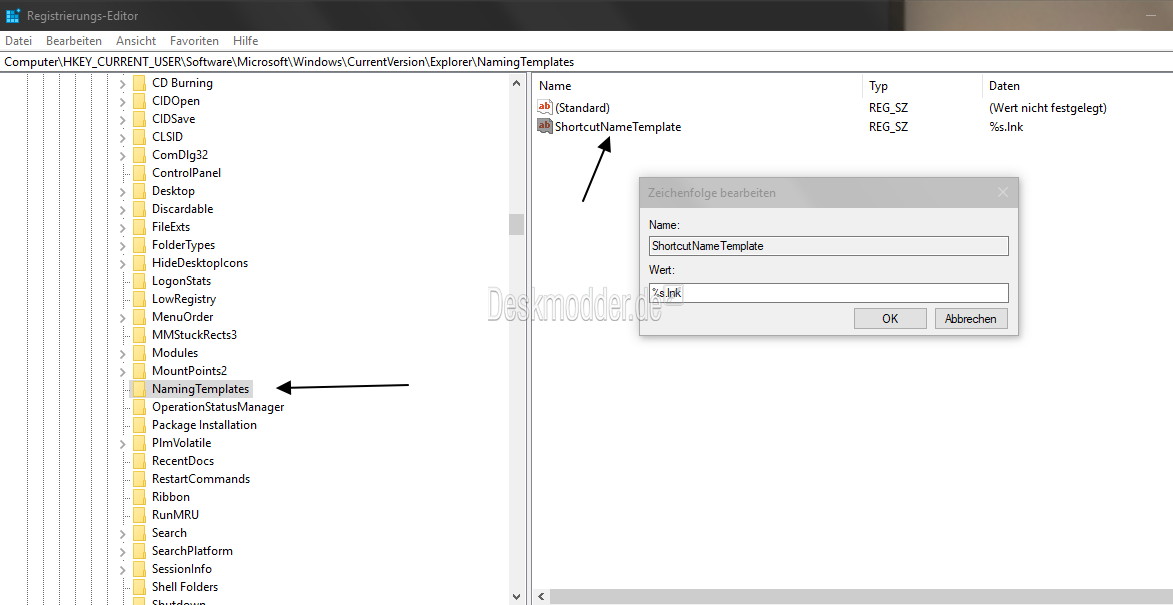Select the CD Burning folder icon
Image resolution: width=1173 pixels, height=605 pixels.
[139, 83]
